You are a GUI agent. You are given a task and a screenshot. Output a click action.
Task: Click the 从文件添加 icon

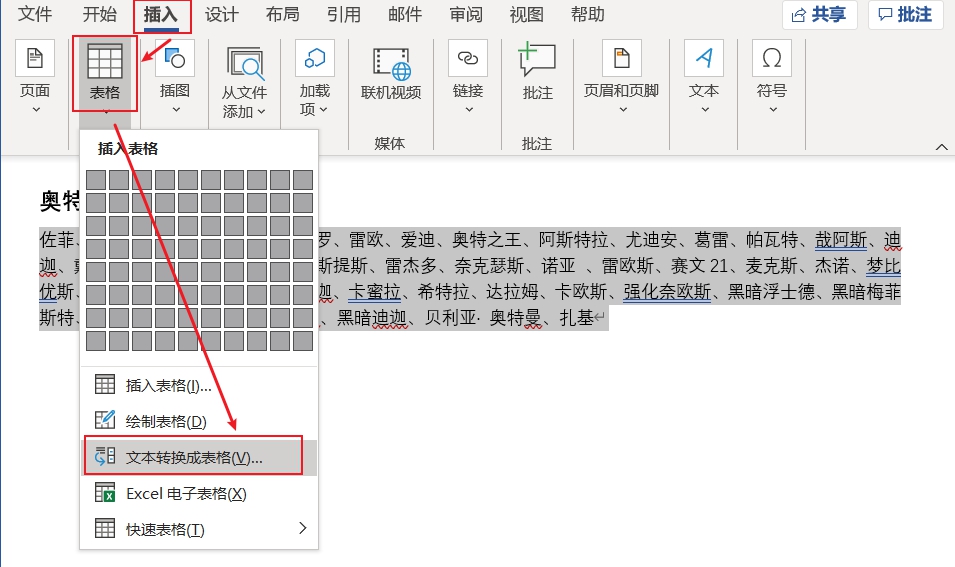coord(245,64)
